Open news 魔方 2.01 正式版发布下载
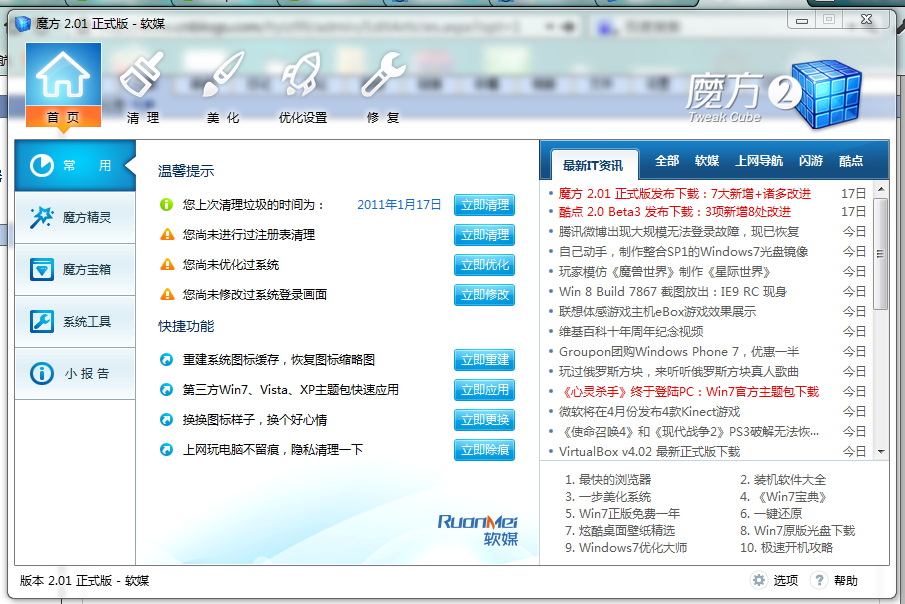Viewport: 905px width, 604px height. coord(685,193)
